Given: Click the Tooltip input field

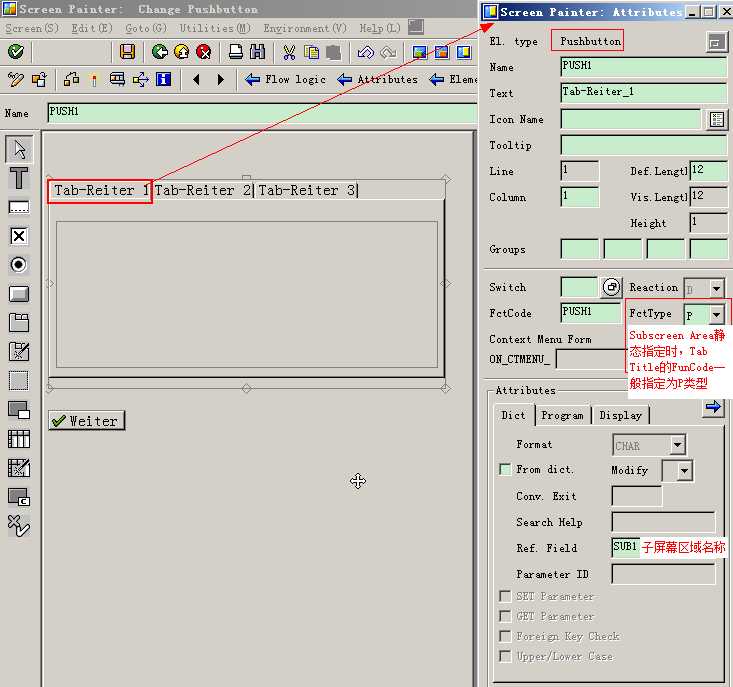Looking at the screenshot, I should point(644,146).
